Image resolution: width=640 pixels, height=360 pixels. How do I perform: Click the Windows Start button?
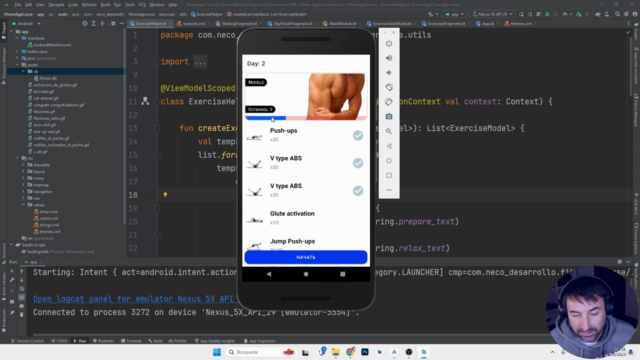217,352
